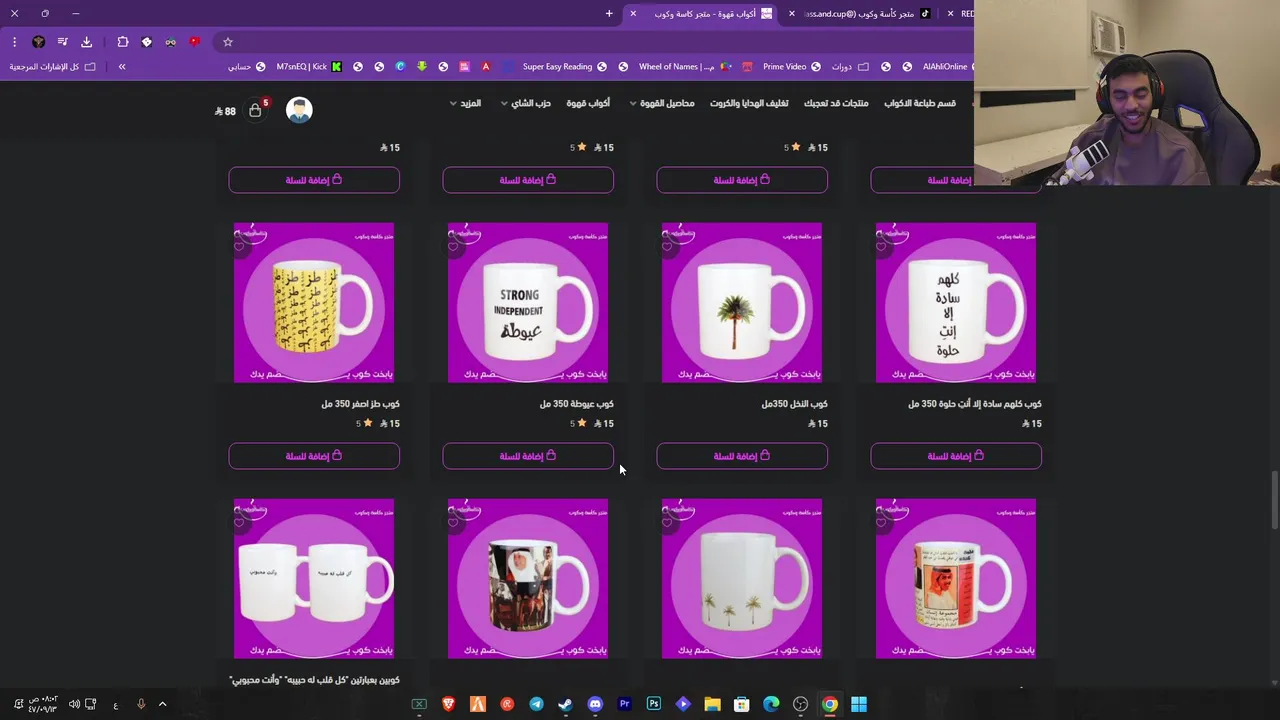Open كلهم سادة mug product image
This screenshot has height=720, width=1280.
coord(956,302)
